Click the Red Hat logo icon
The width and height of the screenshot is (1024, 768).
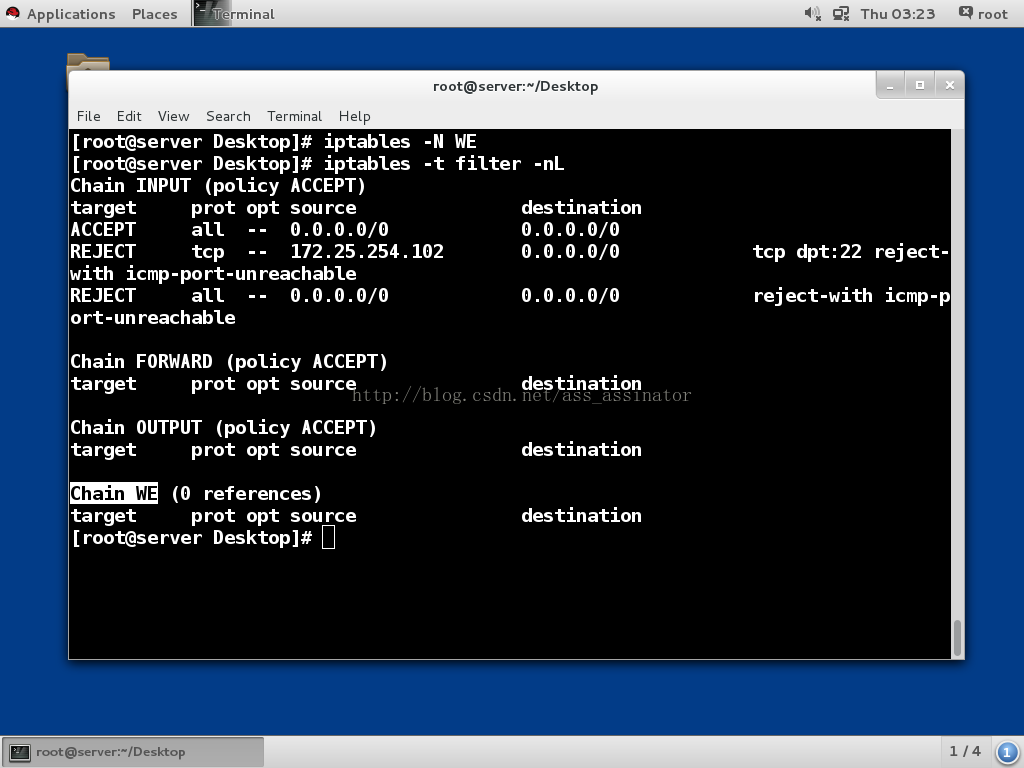[x=12, y=14]
